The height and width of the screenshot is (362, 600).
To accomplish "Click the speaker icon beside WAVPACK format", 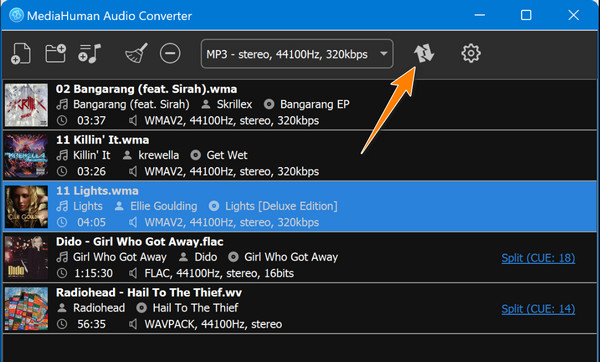I will tap(133, 324).
